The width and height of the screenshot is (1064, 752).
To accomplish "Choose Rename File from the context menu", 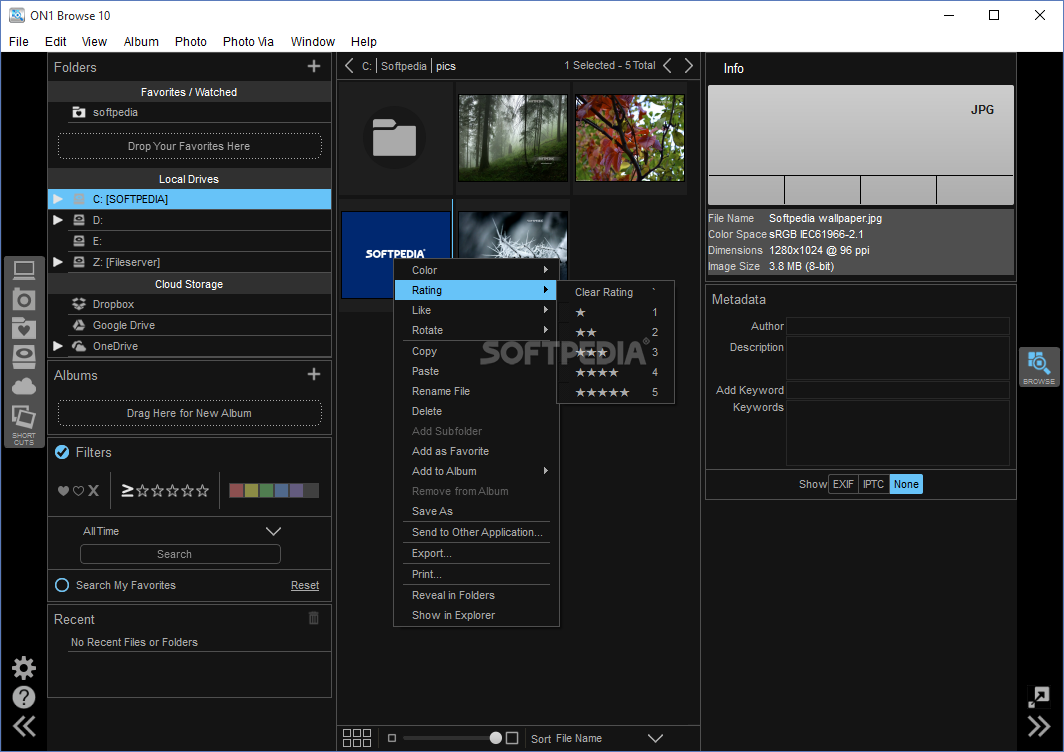I will [476, 391].
